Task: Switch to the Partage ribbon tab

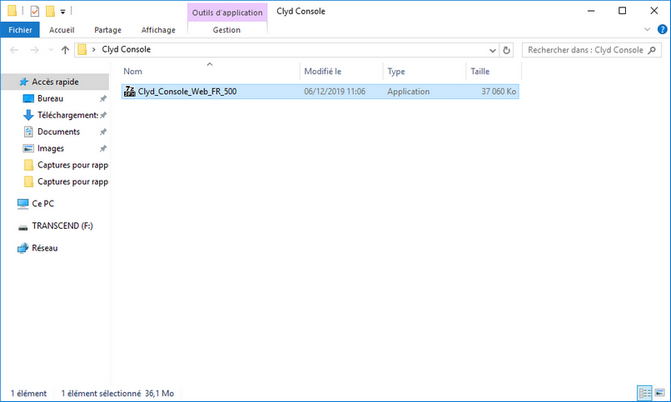Action: [108, 30]
